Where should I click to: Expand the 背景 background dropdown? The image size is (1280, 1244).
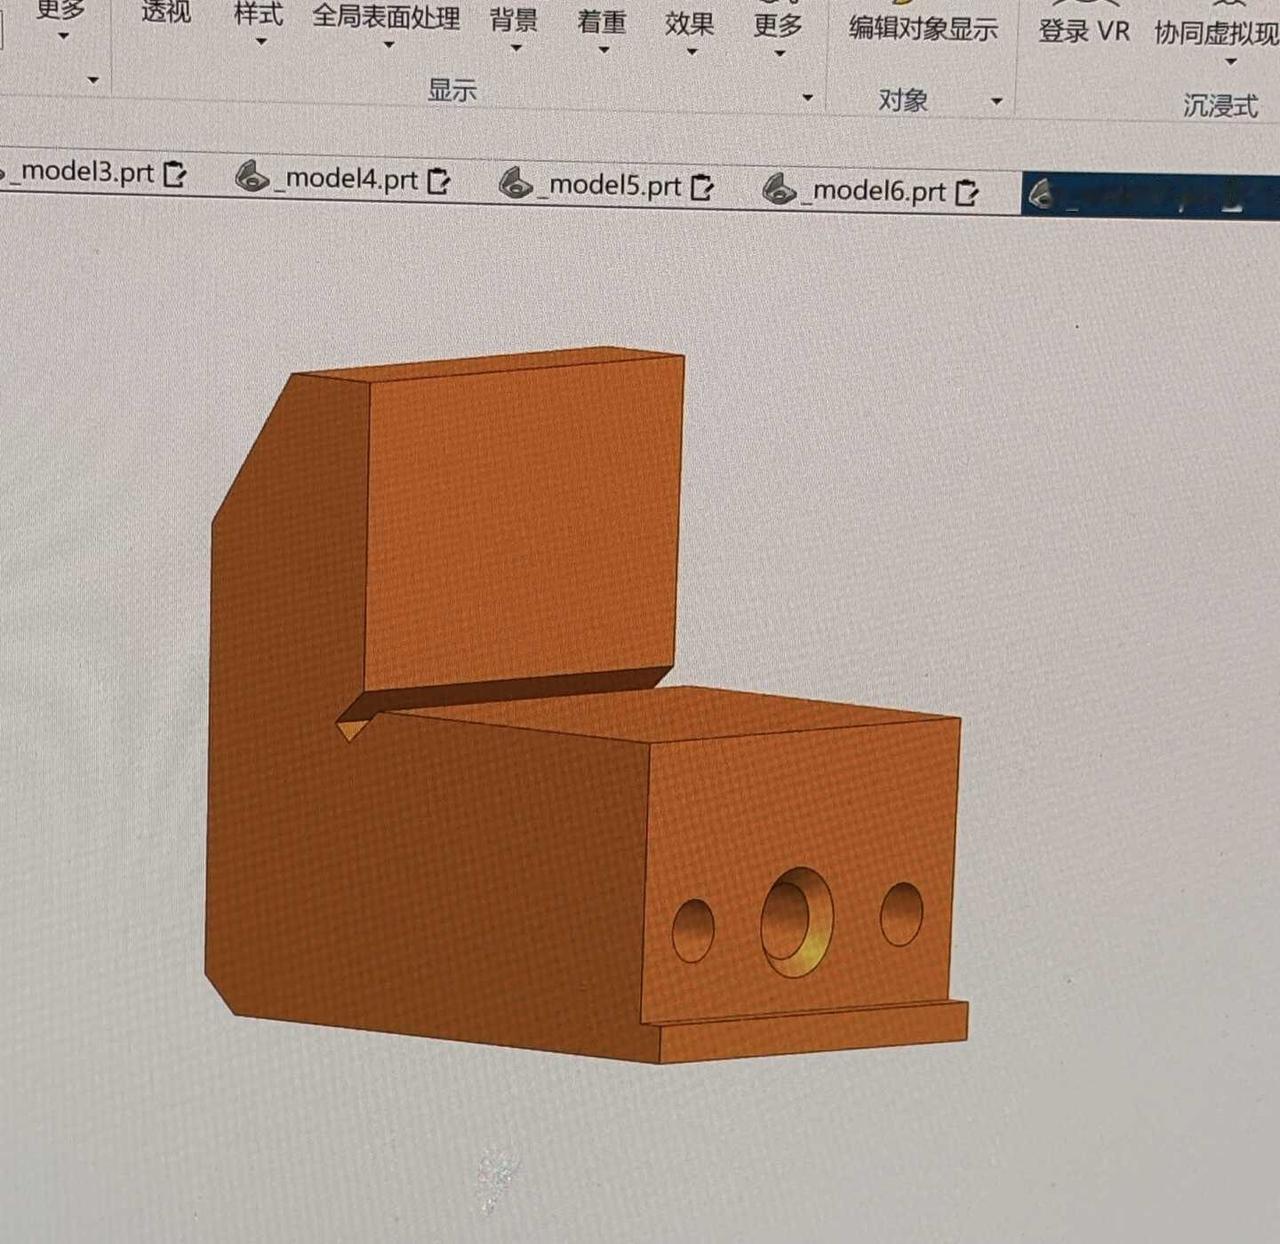tap(514, 28)
